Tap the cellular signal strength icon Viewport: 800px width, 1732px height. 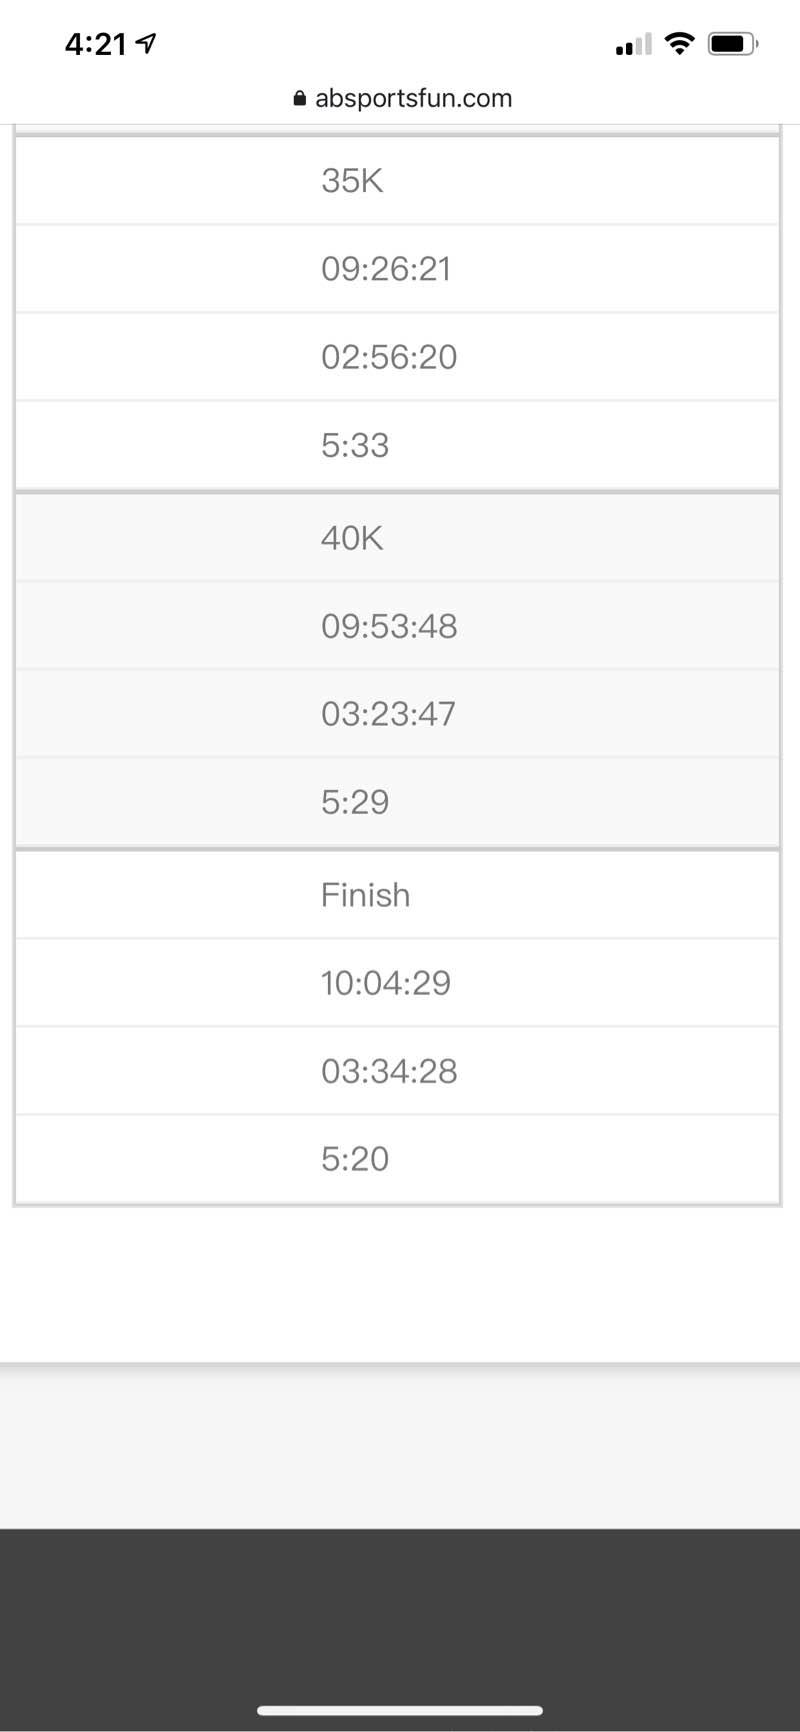click(633, 44)
